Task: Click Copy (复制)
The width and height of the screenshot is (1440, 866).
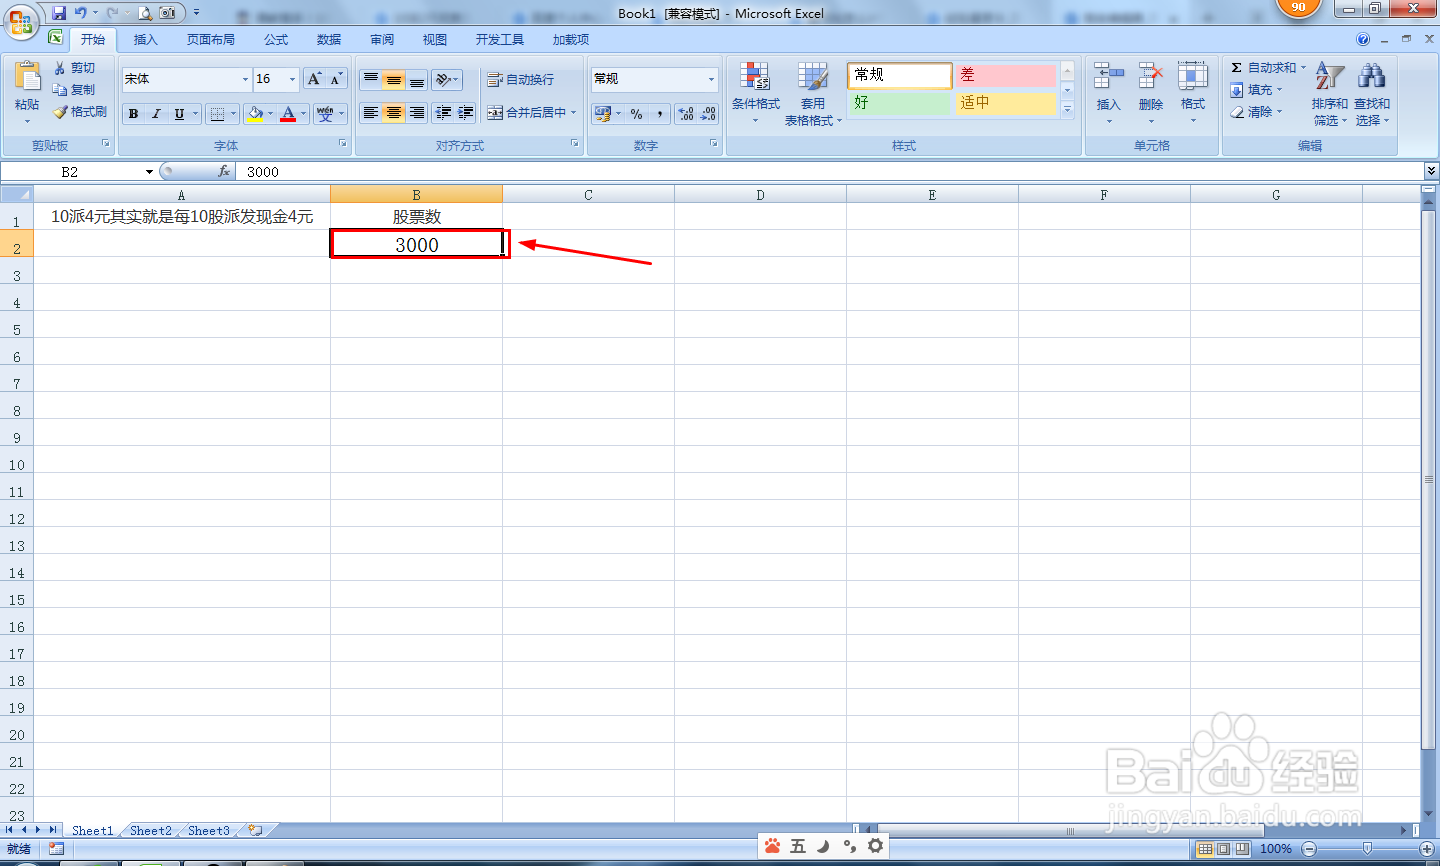Action: [x=75, y=90]
